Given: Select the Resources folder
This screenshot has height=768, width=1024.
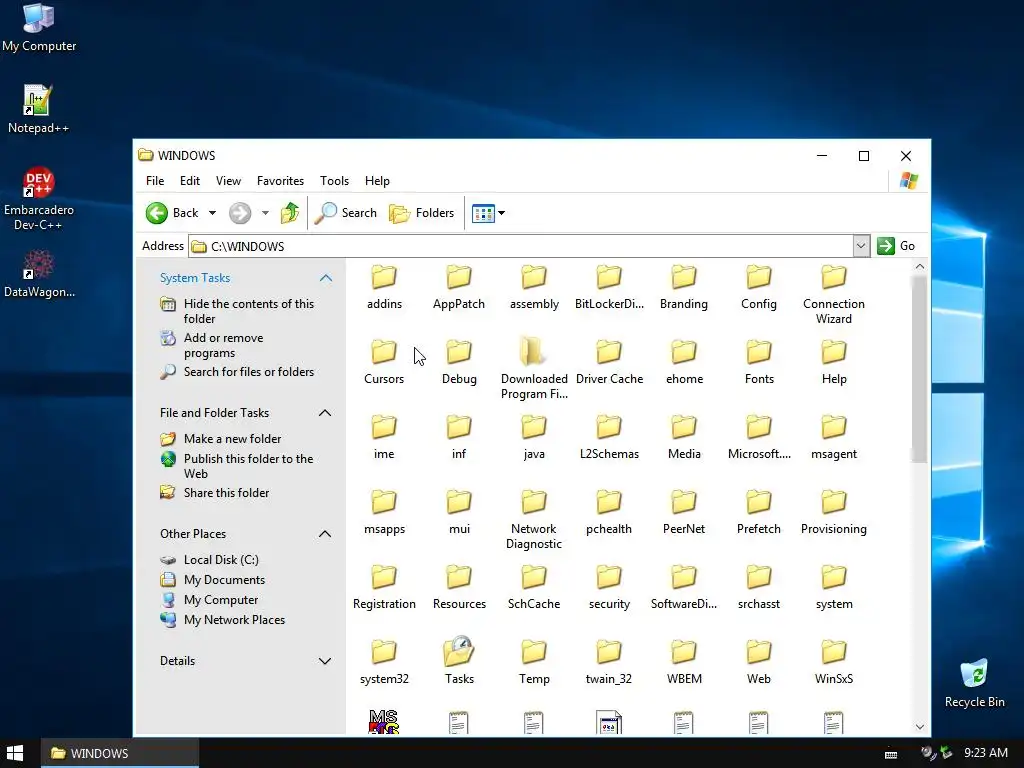Looking at the screenshot, I should (x=459, y=588).
